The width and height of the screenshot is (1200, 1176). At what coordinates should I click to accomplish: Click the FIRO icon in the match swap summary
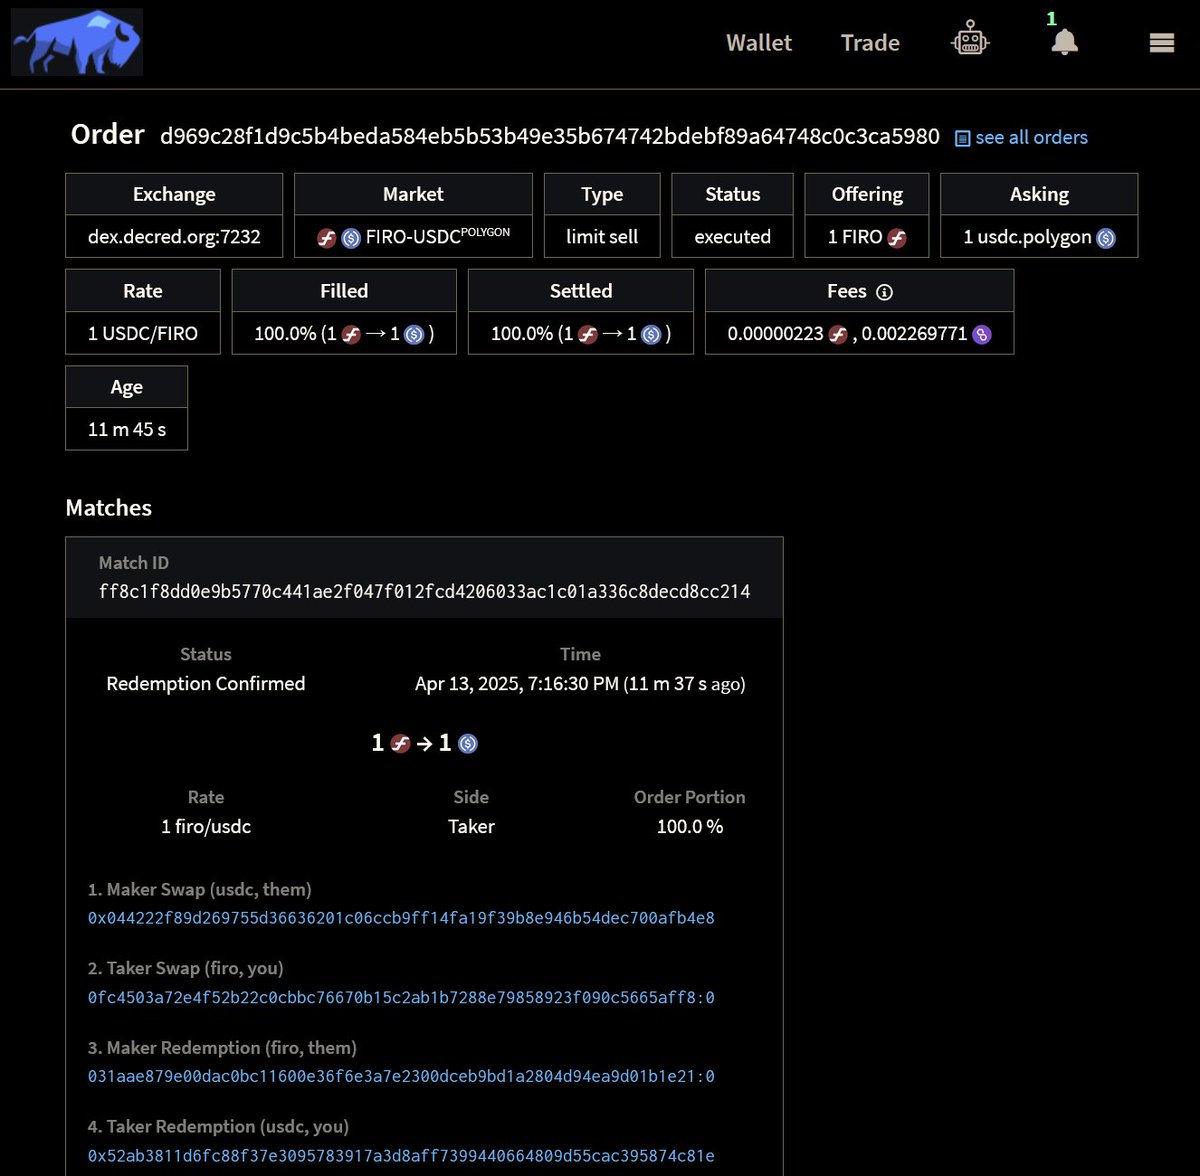pyautogui.click(x=402, y=743)
